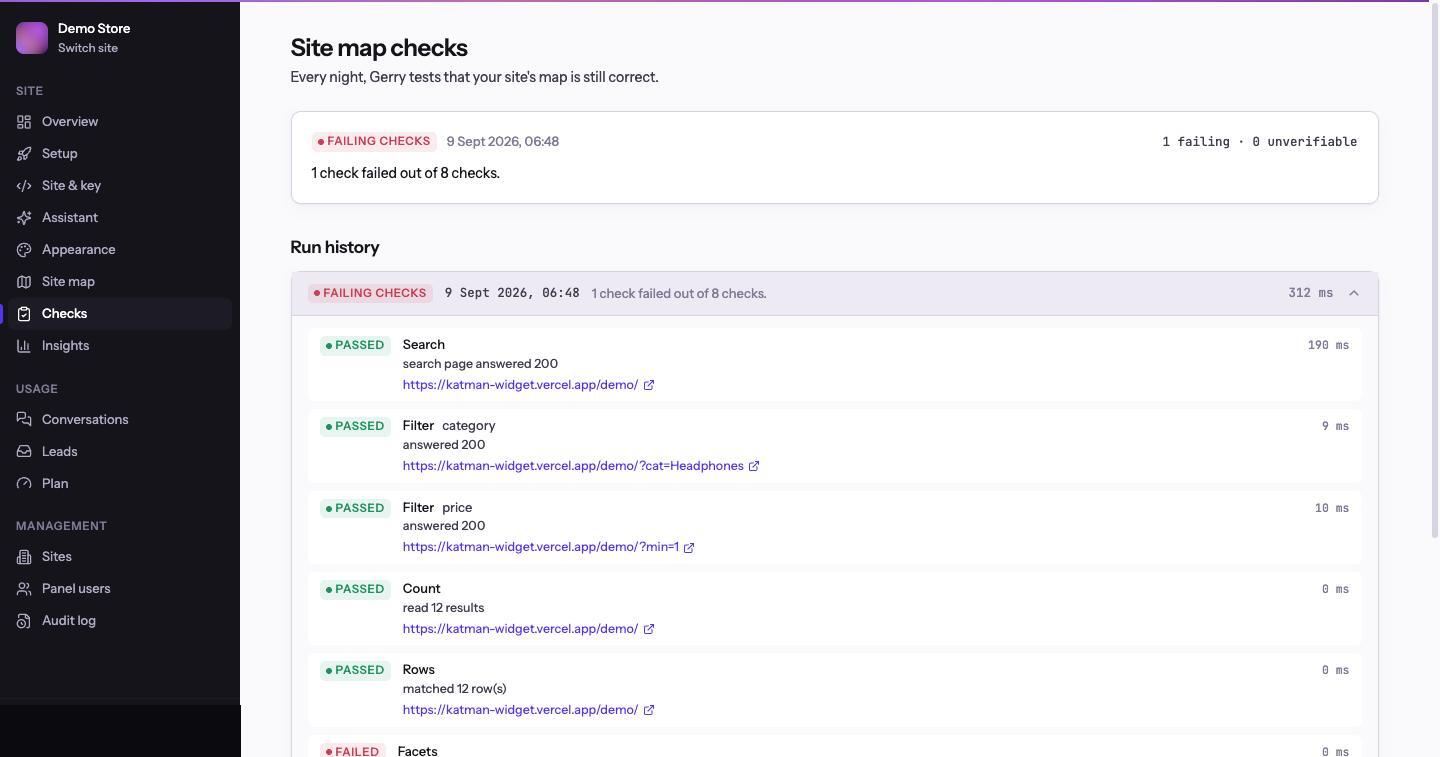Click the Sites building icon
1440x757 pixels.
[24, 557]
